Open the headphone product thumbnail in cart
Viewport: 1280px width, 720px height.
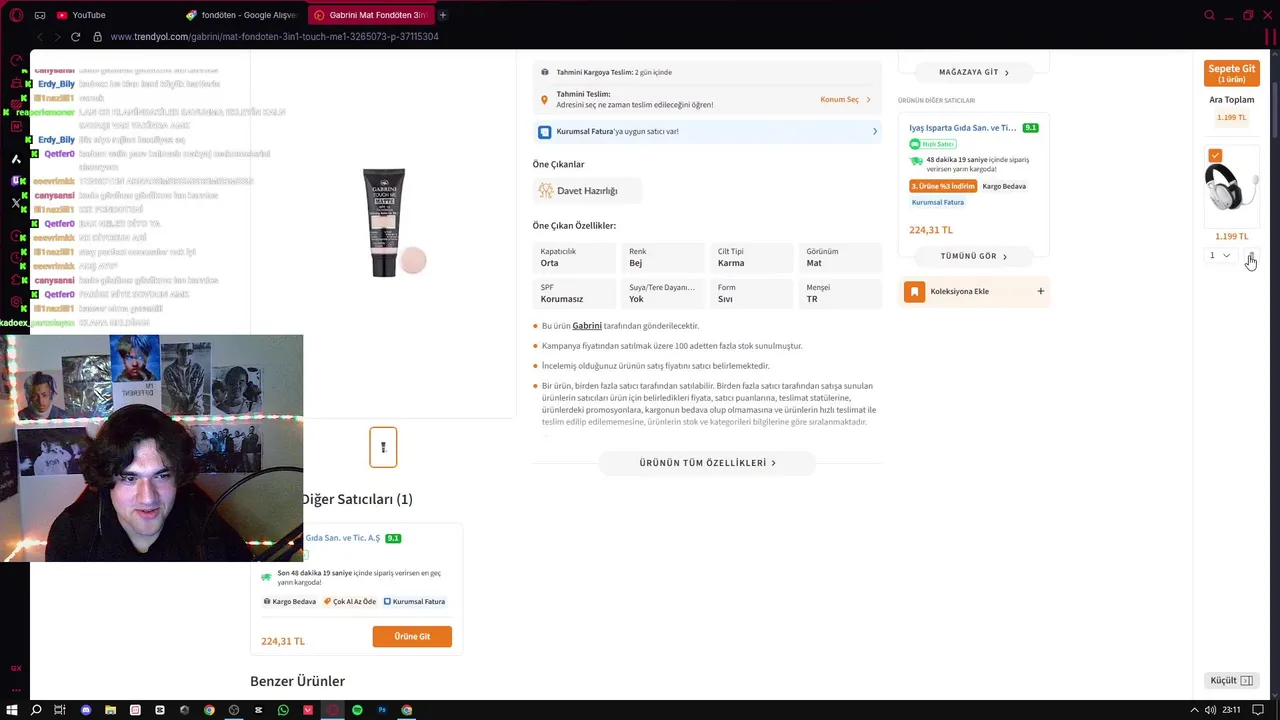point(1231,188)
